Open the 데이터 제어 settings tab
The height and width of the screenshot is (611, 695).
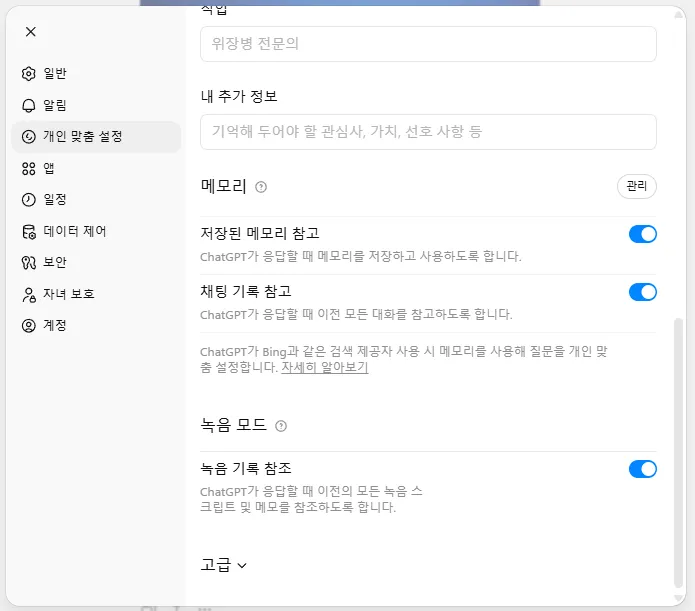[96, 231]
